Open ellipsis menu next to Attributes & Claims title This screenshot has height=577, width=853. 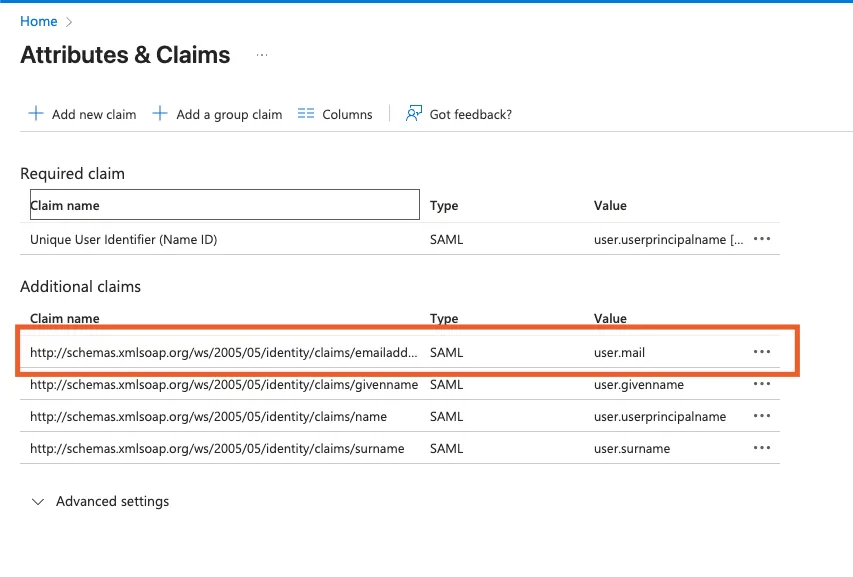click(262, 55)
